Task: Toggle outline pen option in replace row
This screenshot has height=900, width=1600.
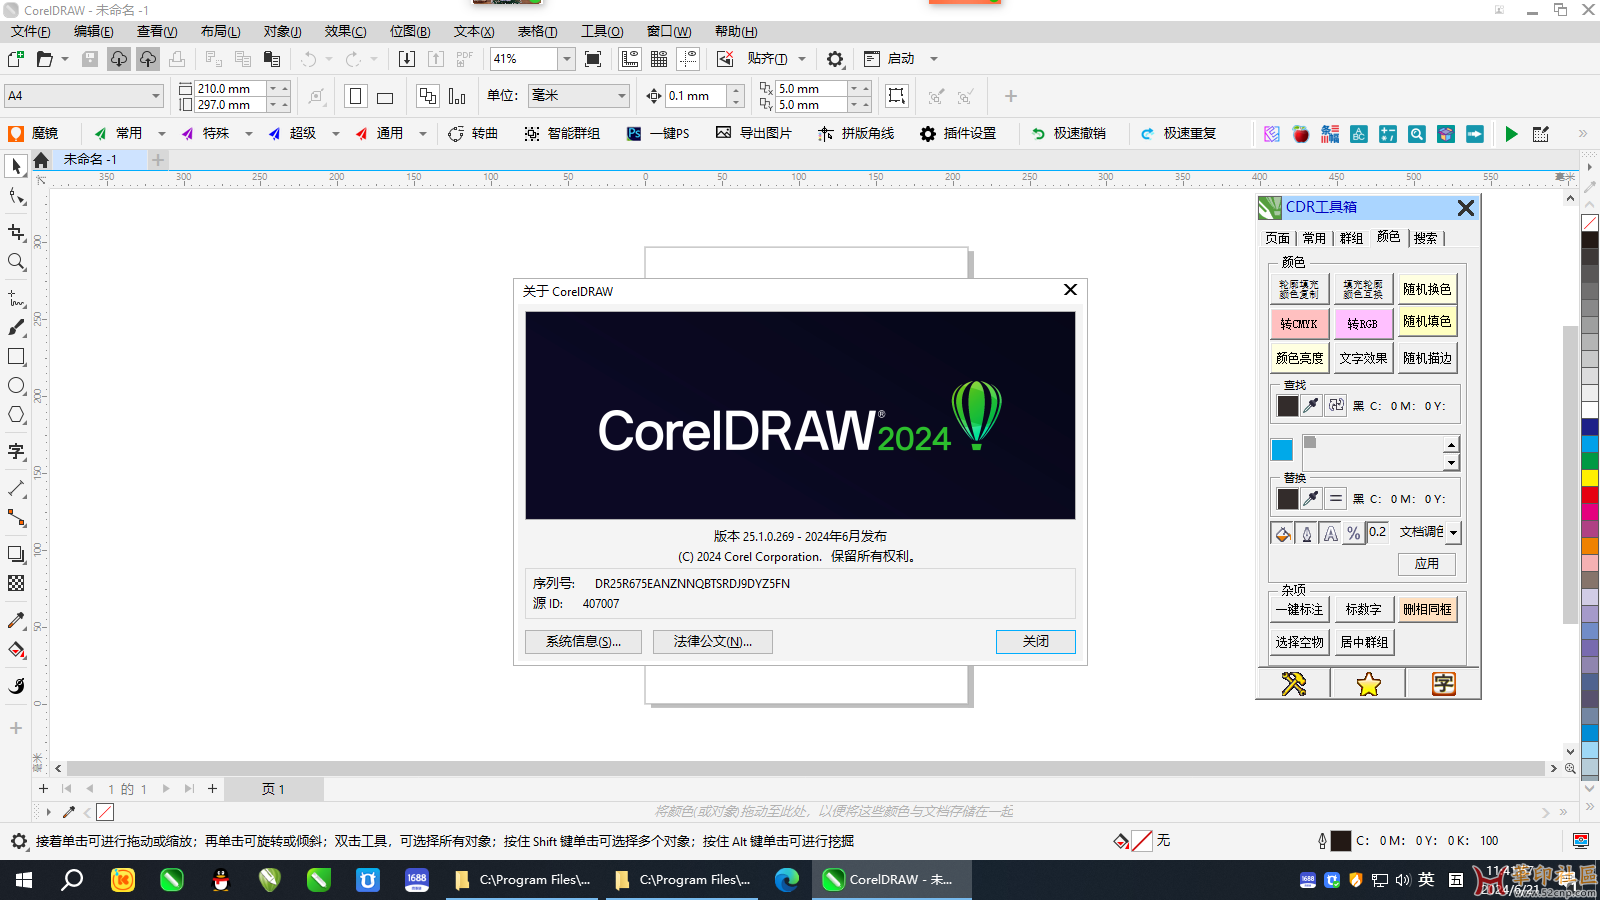Action: [1307, 533]
